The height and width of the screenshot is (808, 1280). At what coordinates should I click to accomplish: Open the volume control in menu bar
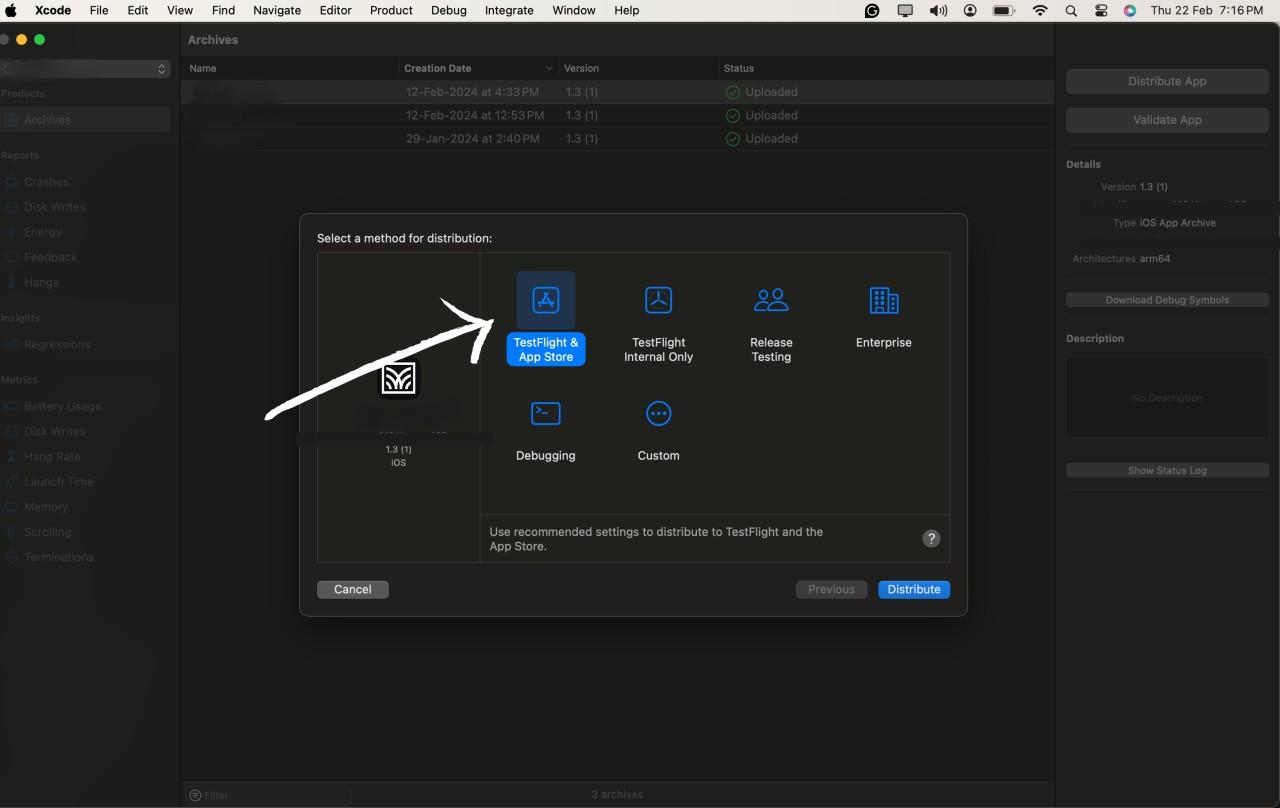pos(938,10)
